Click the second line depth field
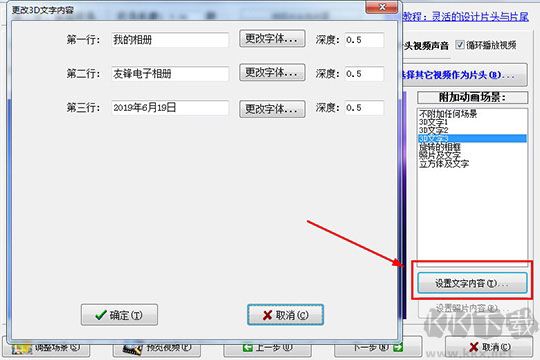Image resolution: width=540 pixels, height=360 pixels. [364, 74]
